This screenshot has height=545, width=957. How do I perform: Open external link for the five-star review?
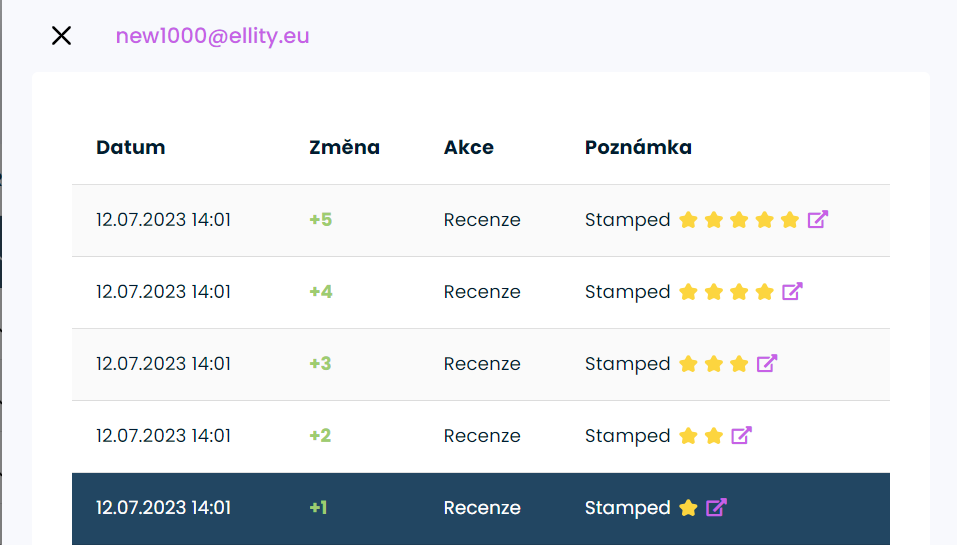pyautogui.click(x=817, y=220)
